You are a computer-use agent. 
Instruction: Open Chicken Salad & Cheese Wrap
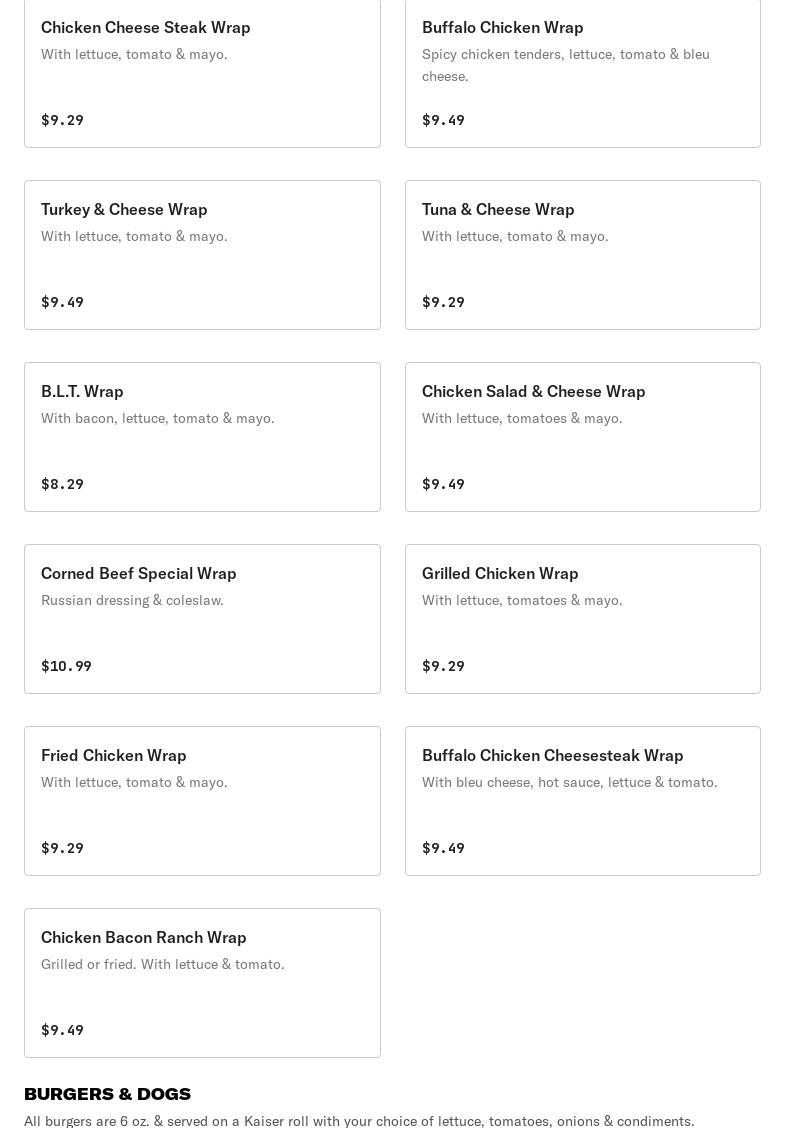[583, 437]
